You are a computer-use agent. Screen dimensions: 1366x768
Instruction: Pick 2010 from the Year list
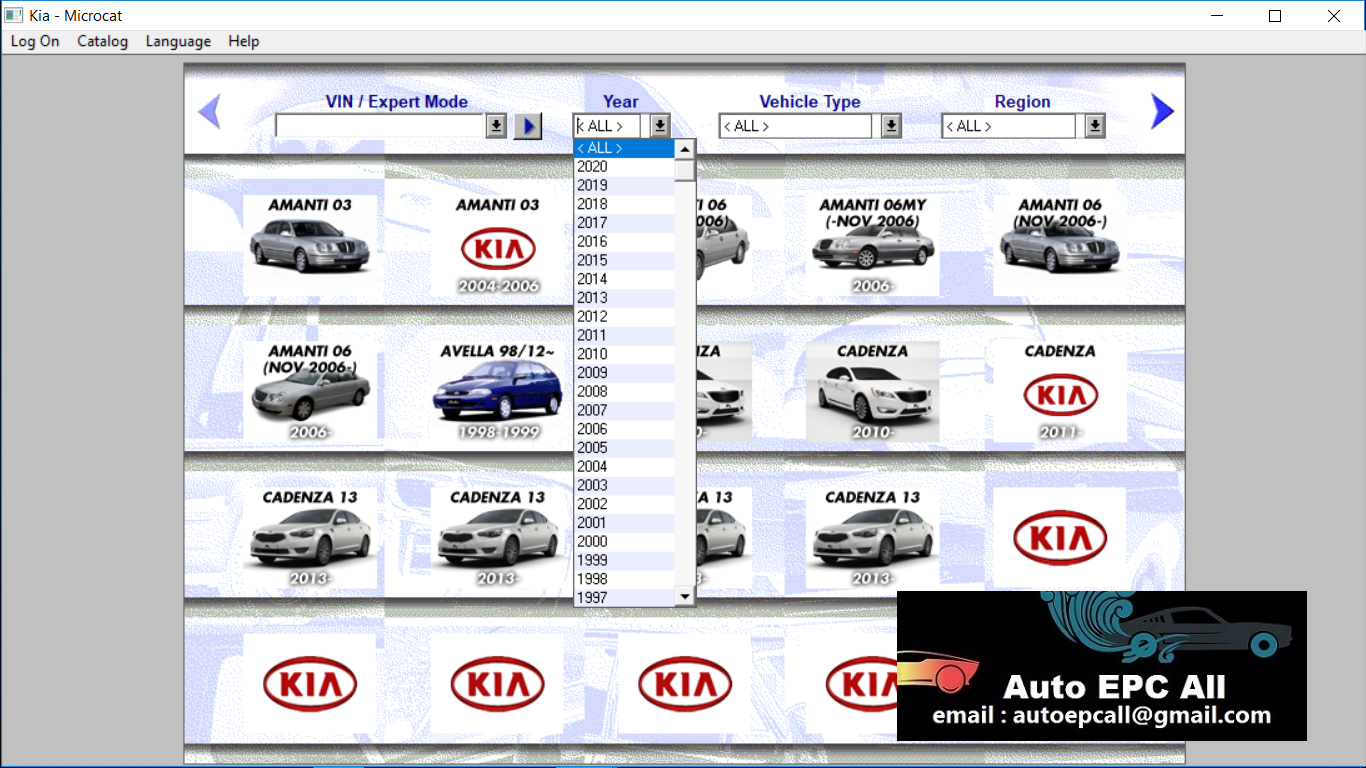pos(624,354)
